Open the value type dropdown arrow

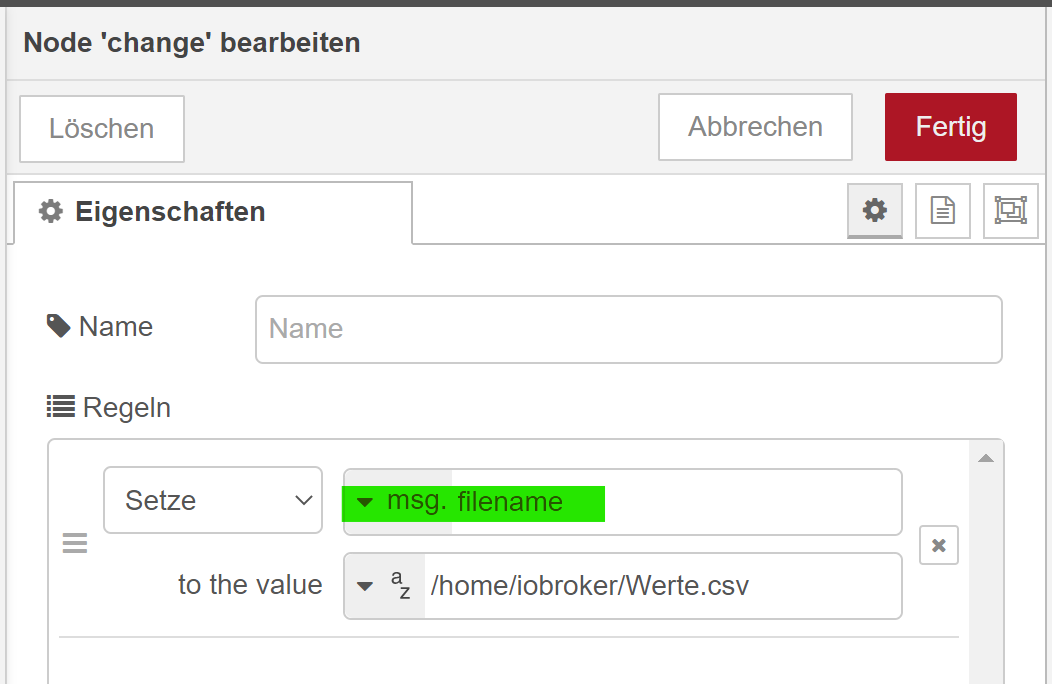click(x=365, y=586)
